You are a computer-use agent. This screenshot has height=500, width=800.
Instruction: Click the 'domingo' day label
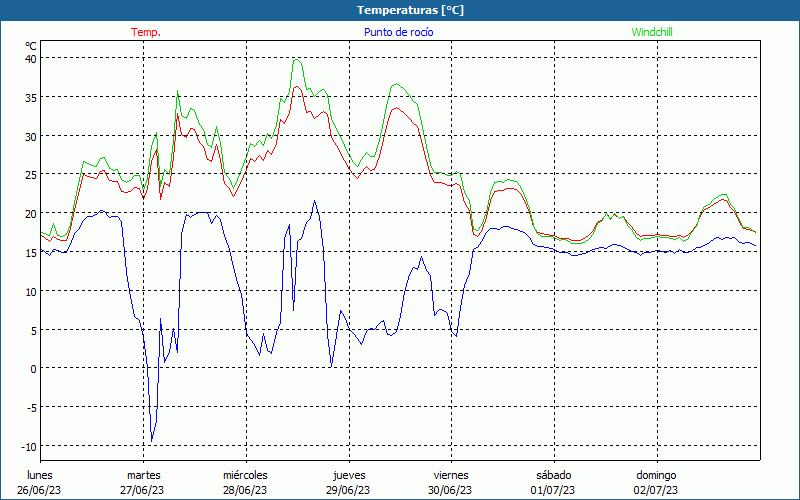pyautogui.click(x=656, y=475)
